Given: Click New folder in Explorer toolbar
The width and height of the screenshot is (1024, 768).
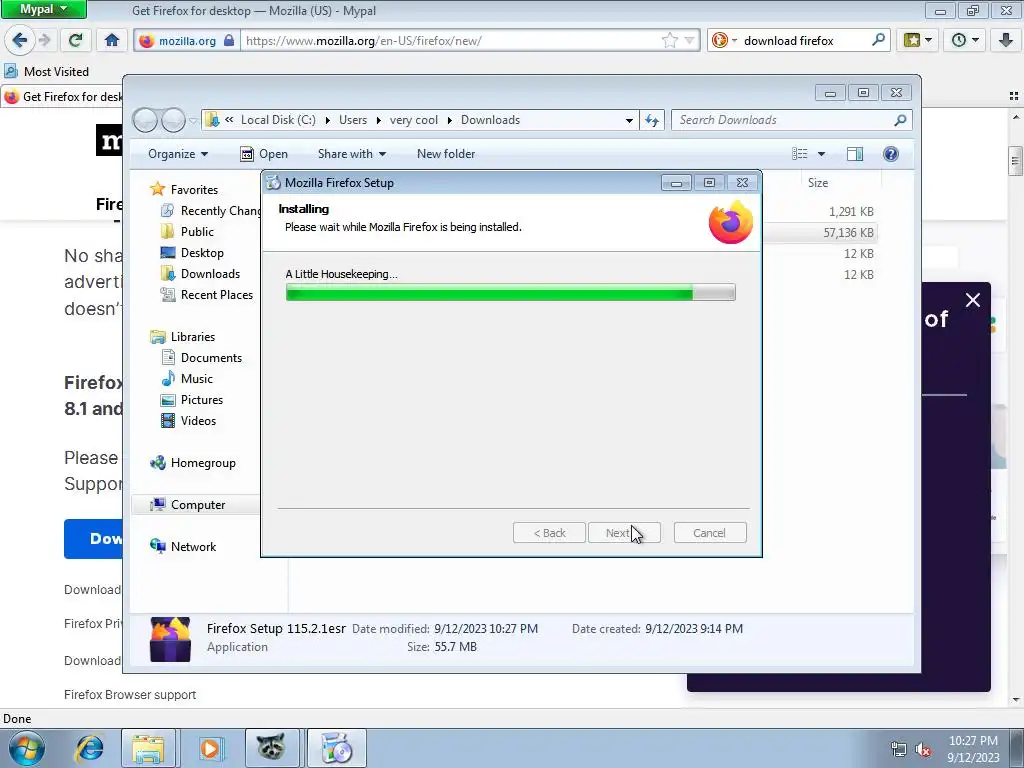Looking at the screenshot, I should 446,154.
